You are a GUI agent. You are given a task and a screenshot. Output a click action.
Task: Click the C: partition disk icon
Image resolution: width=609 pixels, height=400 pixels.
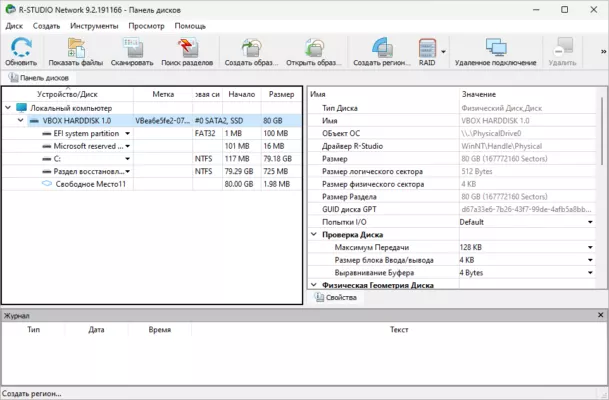click(47, 159)
